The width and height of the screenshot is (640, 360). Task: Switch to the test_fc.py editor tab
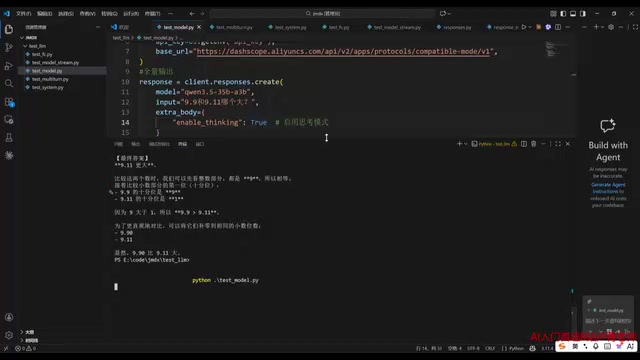(339, 27)
